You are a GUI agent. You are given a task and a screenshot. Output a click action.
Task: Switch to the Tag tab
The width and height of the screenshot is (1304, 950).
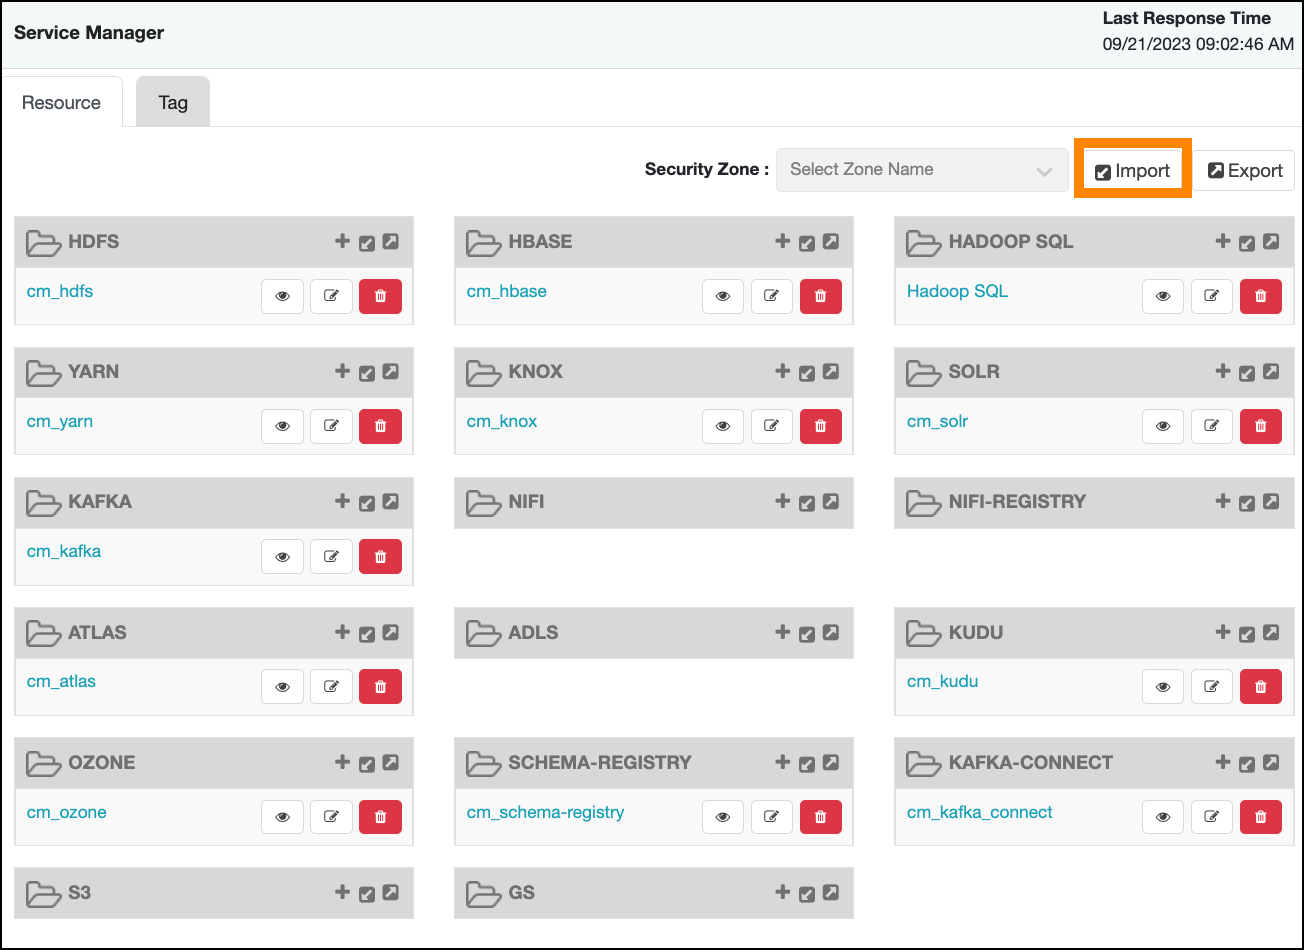(x=173, y=102)
